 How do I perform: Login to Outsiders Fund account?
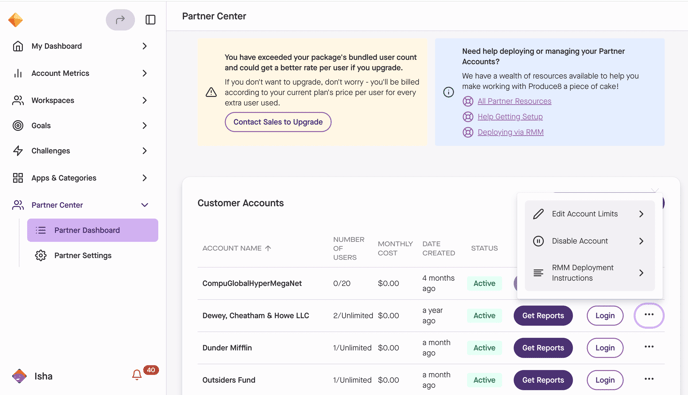605,380
